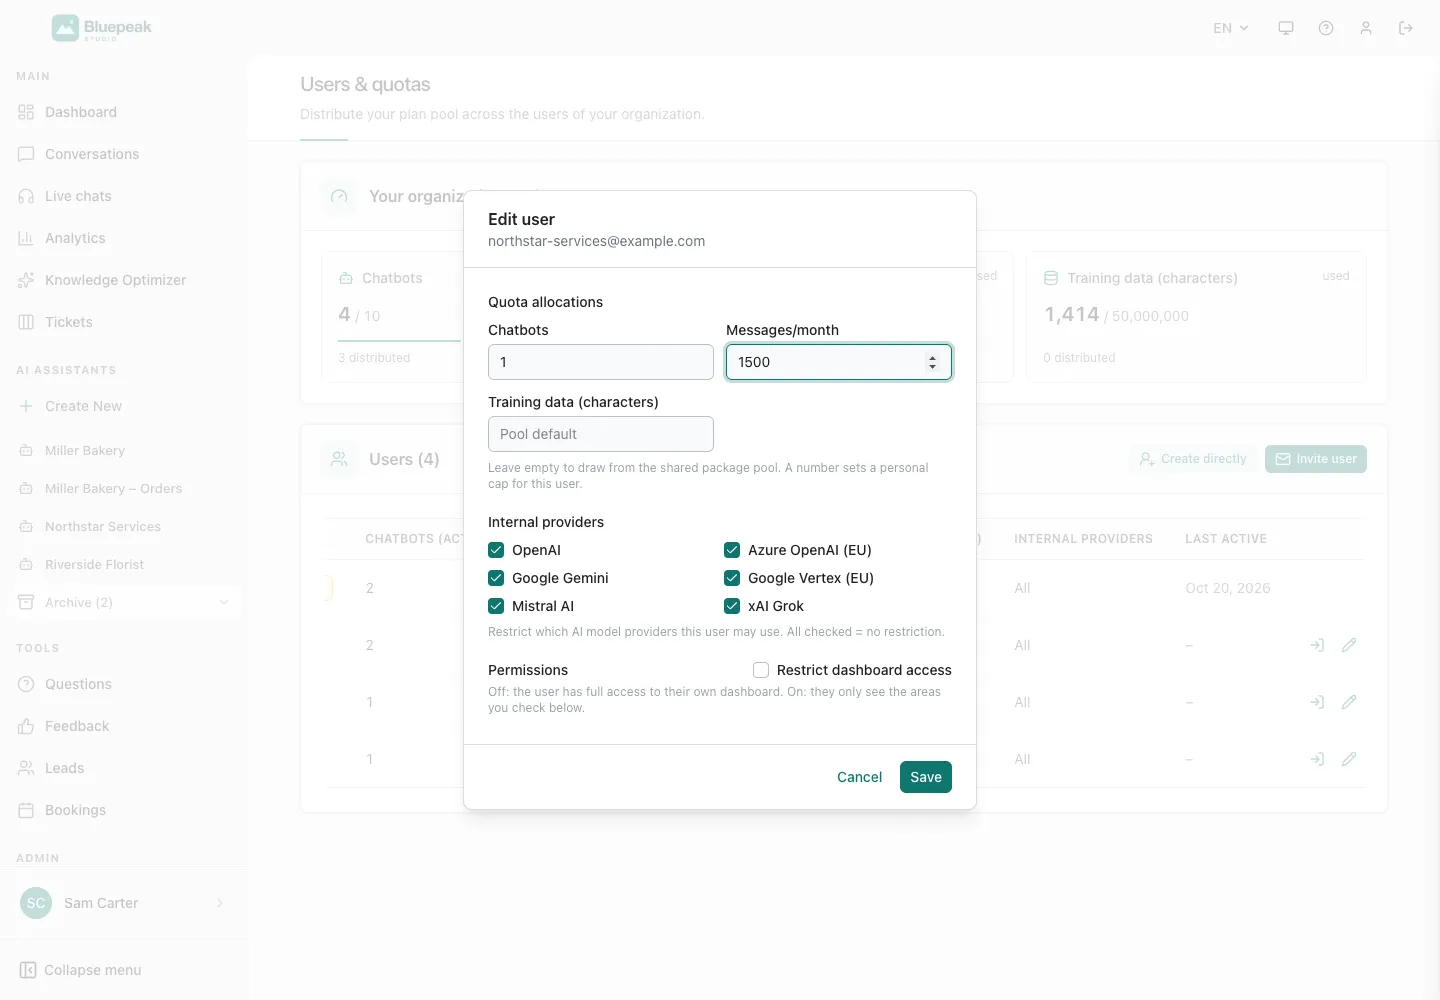Toggle the Google Gemini checkbox
The image size is (1440, 1000).
pyautogui.click(x=496, y=578)
